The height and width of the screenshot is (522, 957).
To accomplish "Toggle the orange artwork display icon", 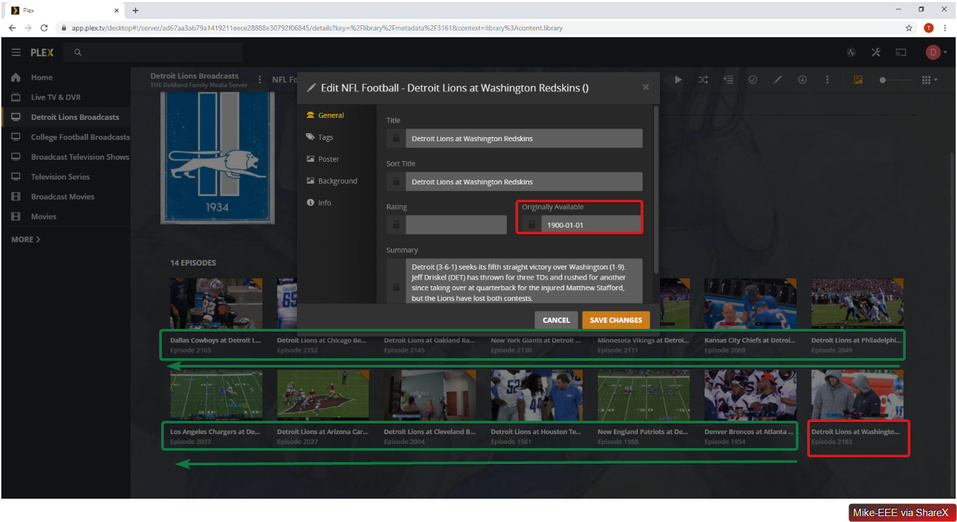I will point(858,79).
